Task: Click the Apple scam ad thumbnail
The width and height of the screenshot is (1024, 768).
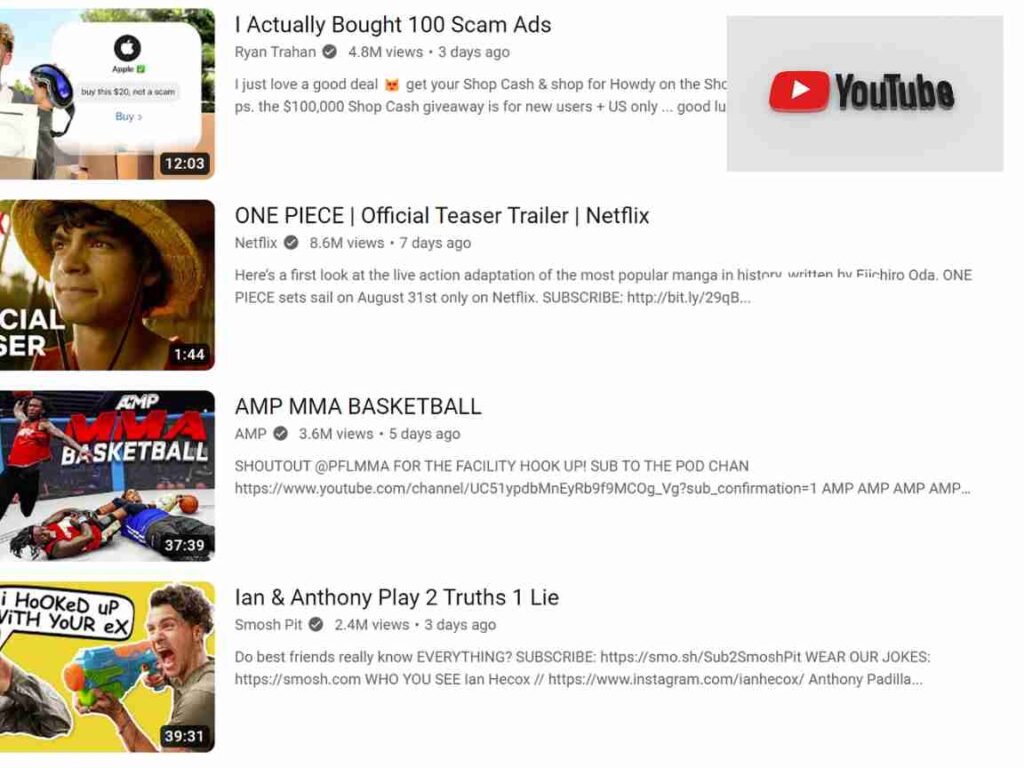Action: 107,93
